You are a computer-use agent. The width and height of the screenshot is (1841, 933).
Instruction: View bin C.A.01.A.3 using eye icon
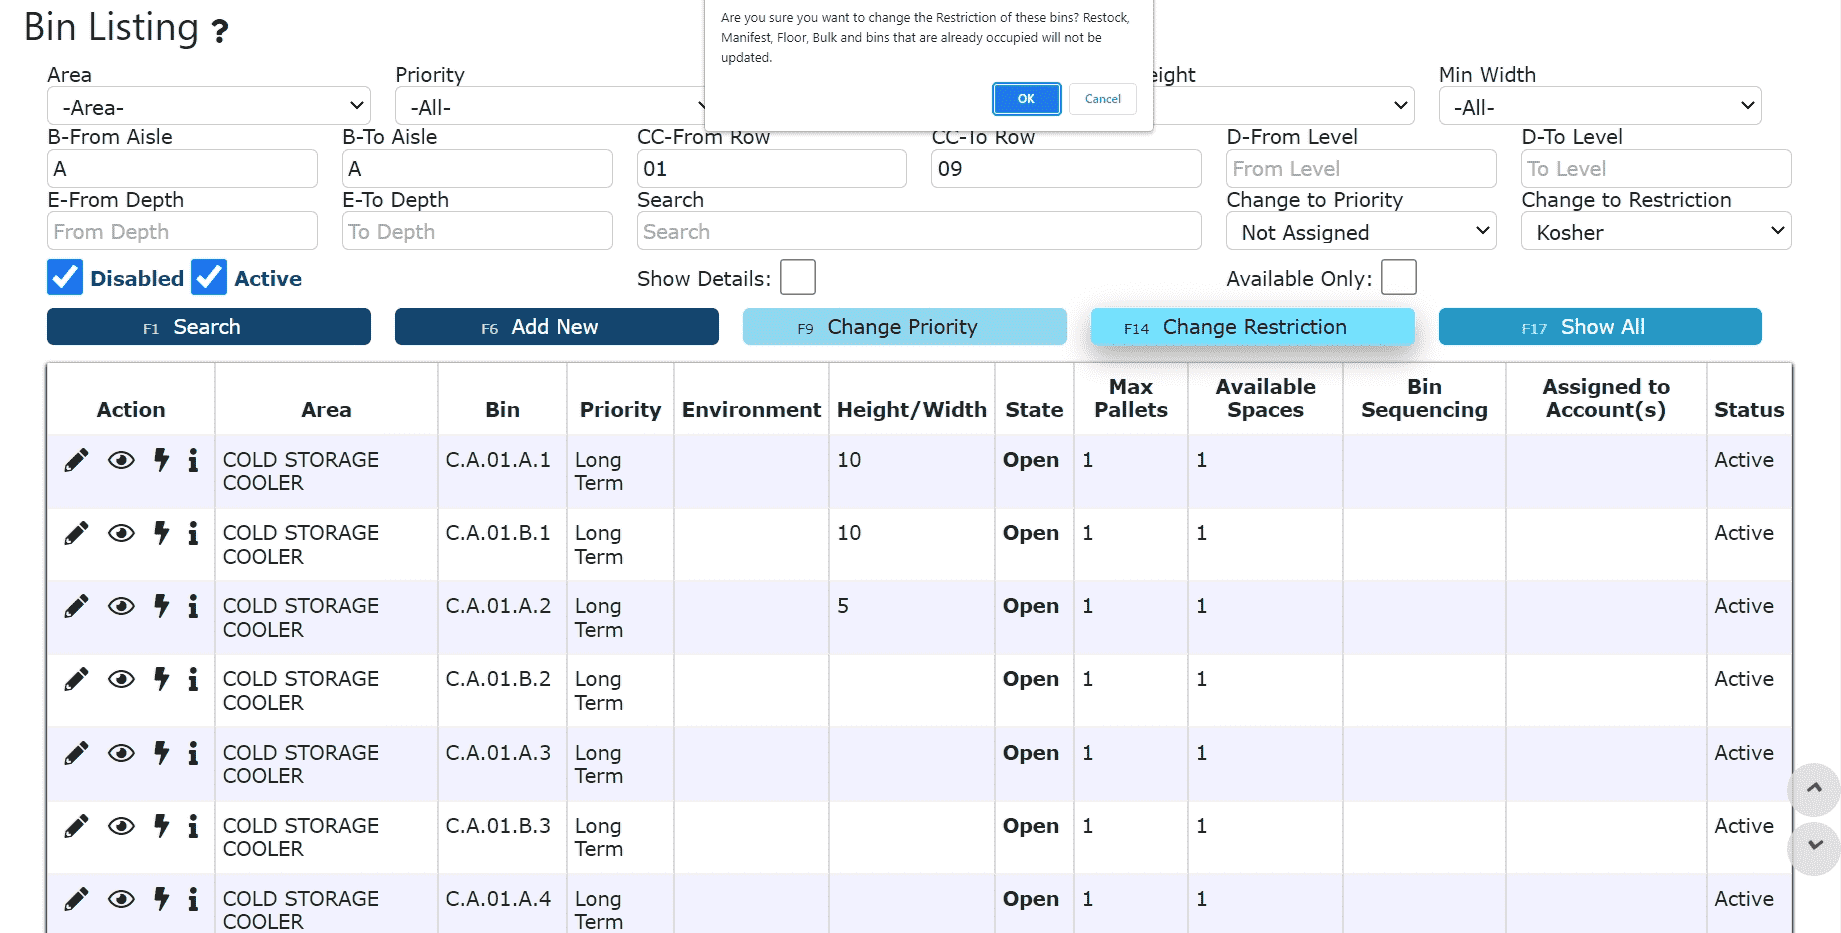pos(121,753)
